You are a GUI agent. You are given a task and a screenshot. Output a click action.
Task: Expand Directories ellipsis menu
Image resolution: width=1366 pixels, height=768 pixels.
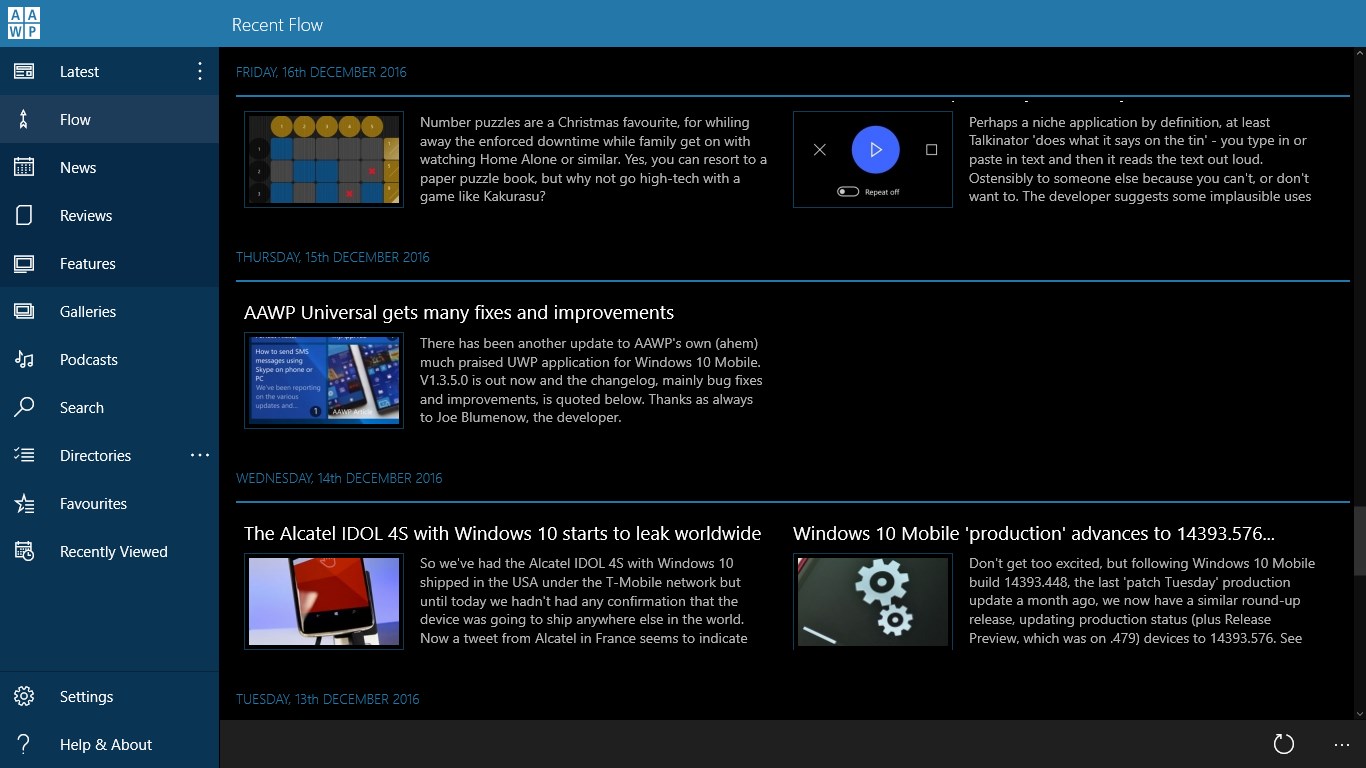click(x=200, y=455)
